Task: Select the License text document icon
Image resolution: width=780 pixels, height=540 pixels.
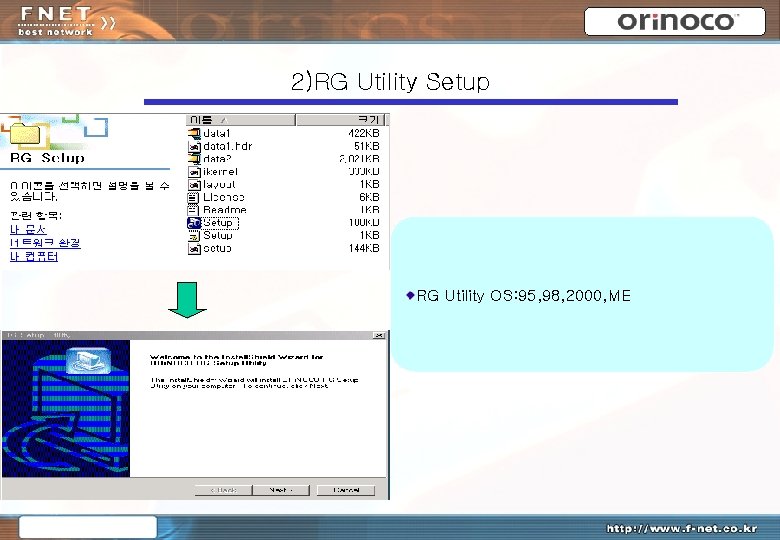Action: (194, 197)
